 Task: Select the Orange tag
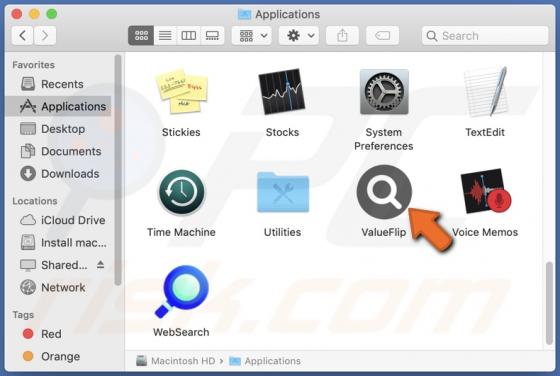[59, 356]
